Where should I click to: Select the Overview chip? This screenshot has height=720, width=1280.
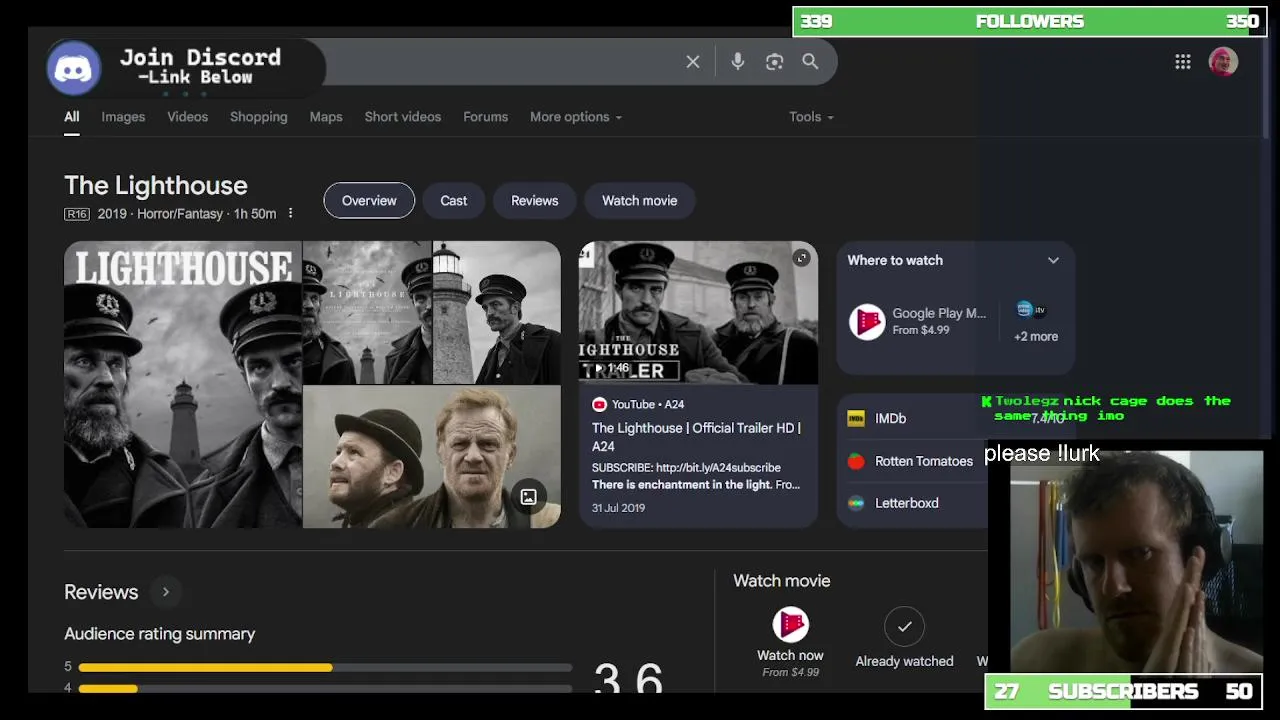(369, 201)
